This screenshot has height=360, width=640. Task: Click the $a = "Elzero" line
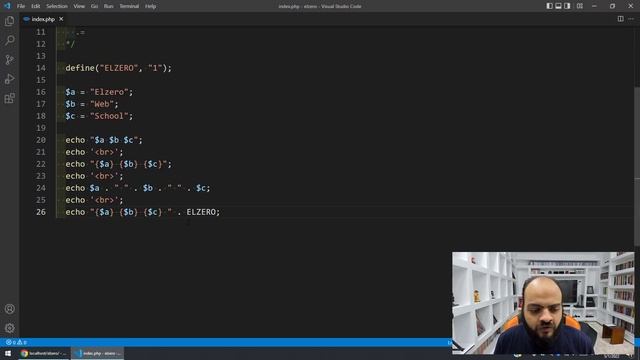click(99, 92)
